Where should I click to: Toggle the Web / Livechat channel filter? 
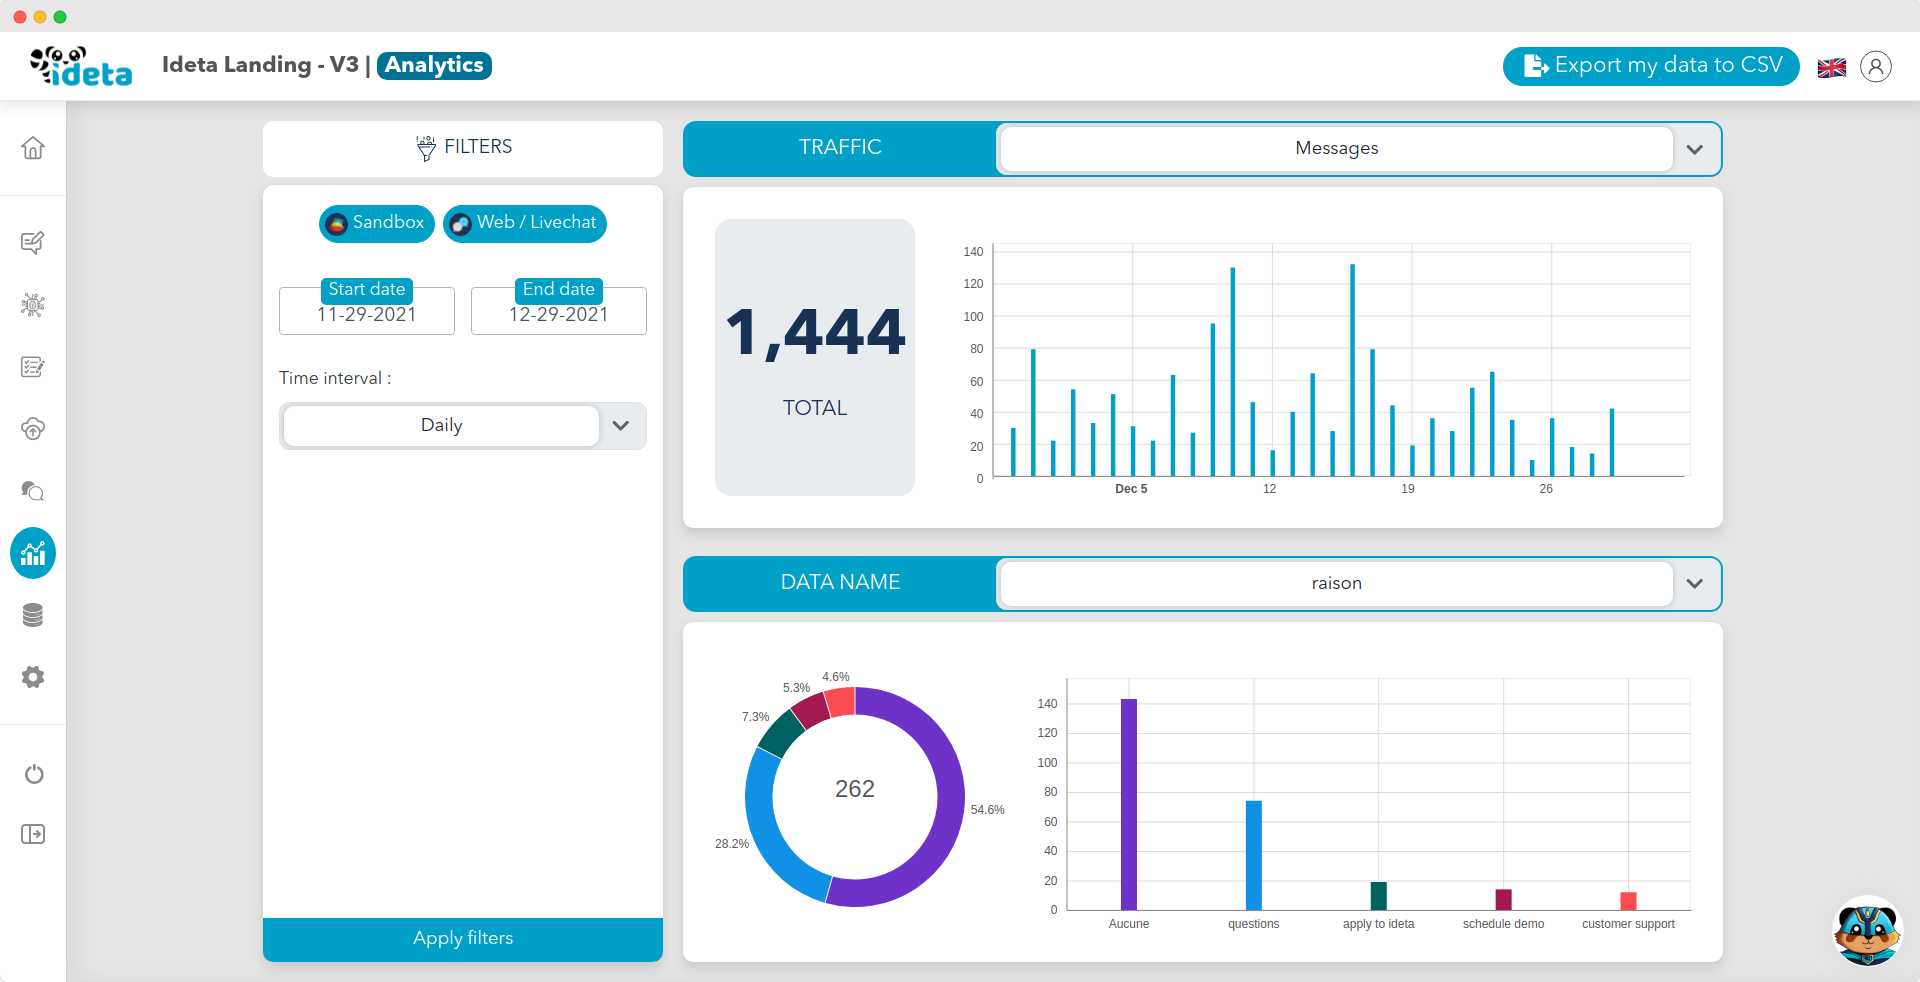point(525,223)
